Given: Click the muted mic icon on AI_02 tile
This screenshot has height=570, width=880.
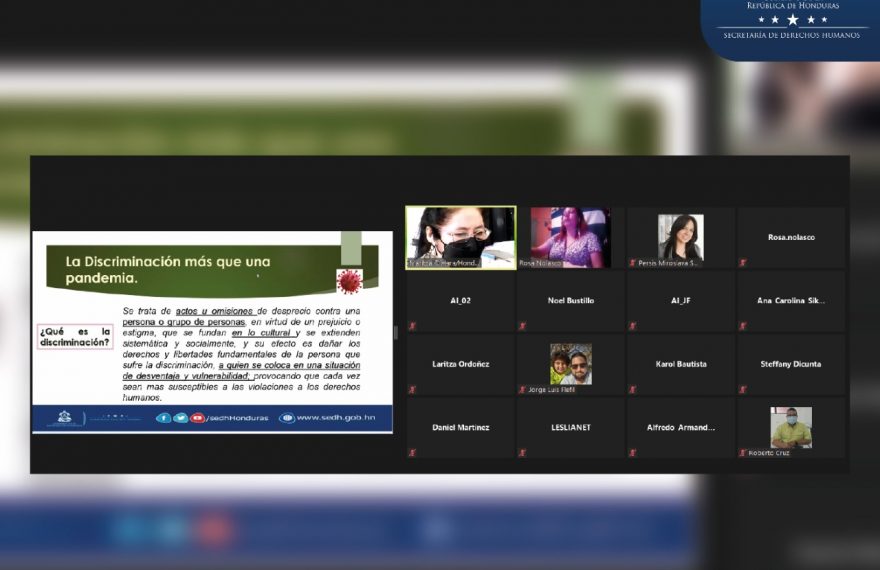Looking at the screenshot, I should coord(412,326).
